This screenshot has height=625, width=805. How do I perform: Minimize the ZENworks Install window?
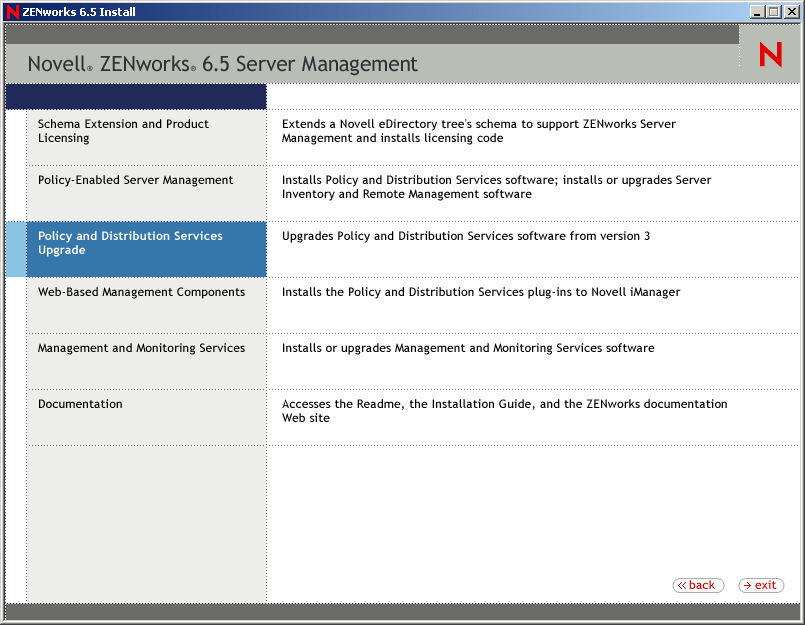[758, 11]
